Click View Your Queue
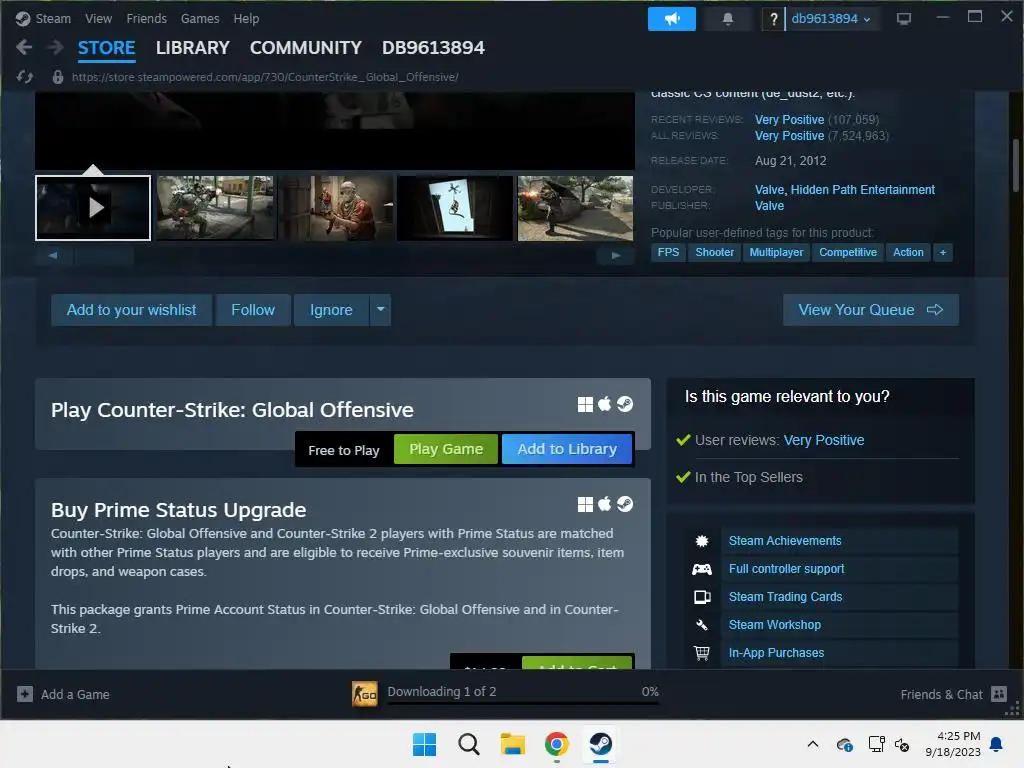Screen dimensions: 1024x768 (x=871, y=310)
